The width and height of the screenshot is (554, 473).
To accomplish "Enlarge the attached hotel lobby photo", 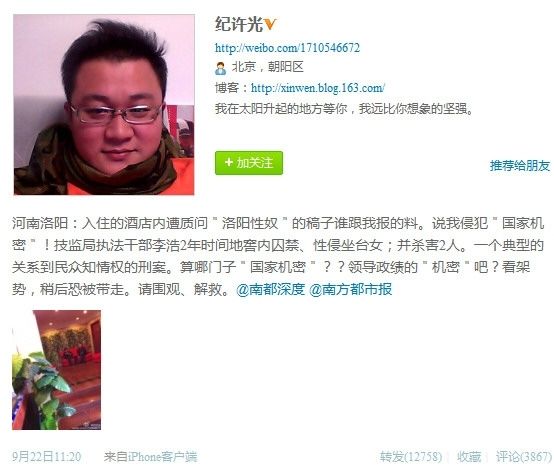I will (x=57, y=370).
